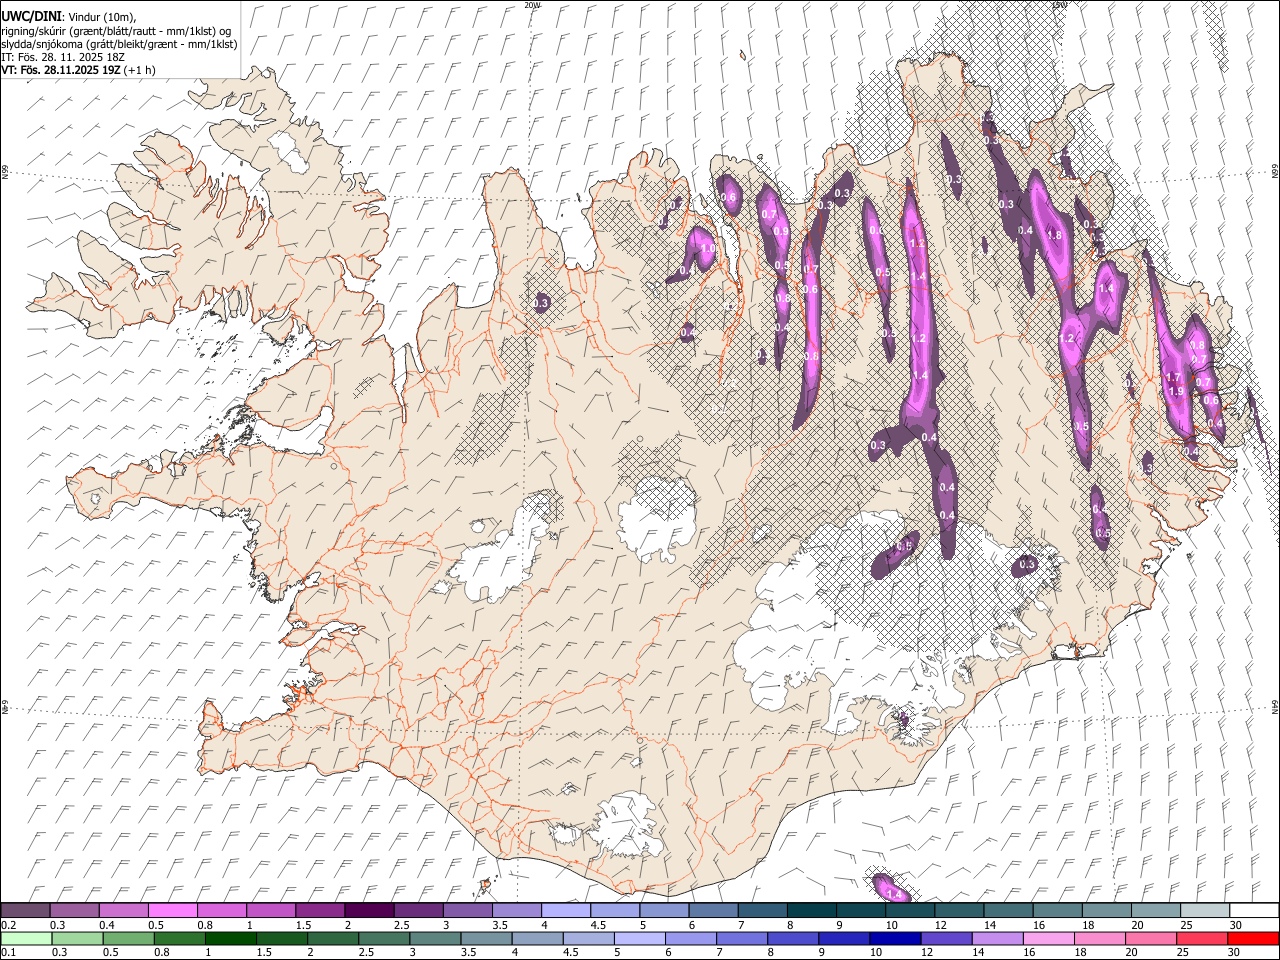Click the '20W' longitude label at the top
1280x960 pixels.
point(531,5)
